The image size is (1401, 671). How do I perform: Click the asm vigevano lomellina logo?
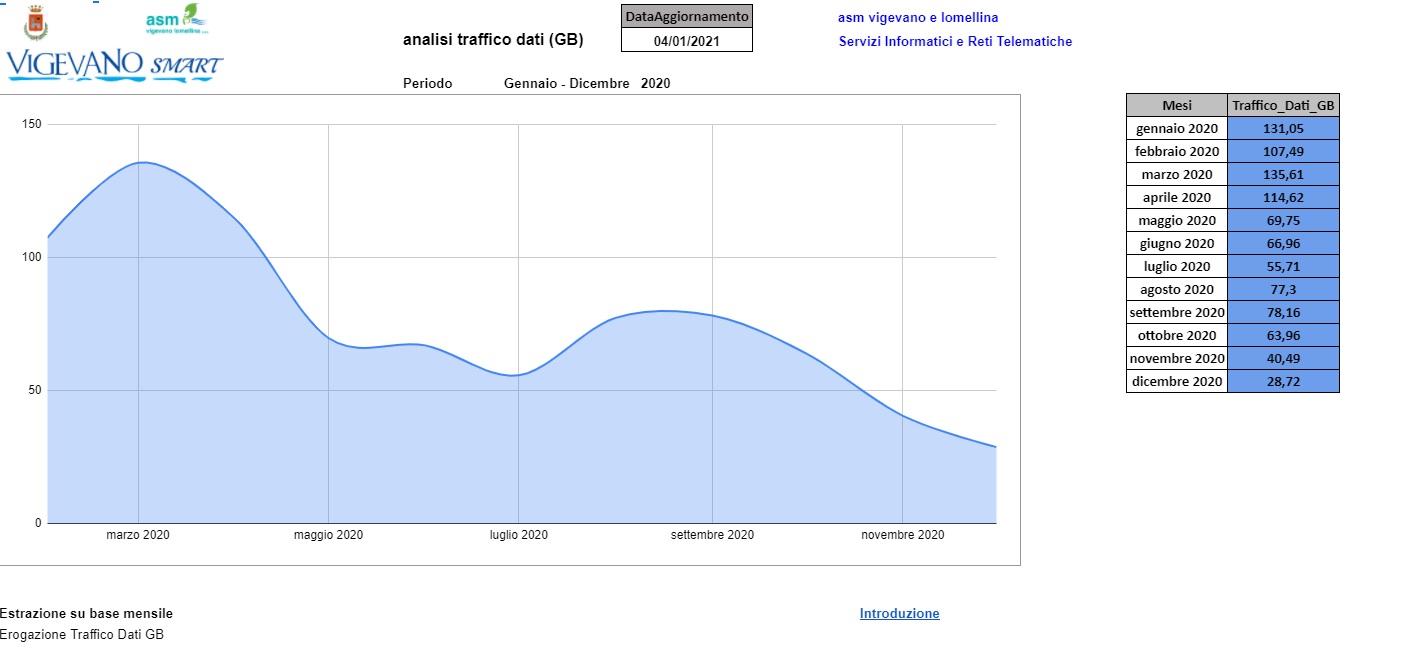click(x=177, y=20)
